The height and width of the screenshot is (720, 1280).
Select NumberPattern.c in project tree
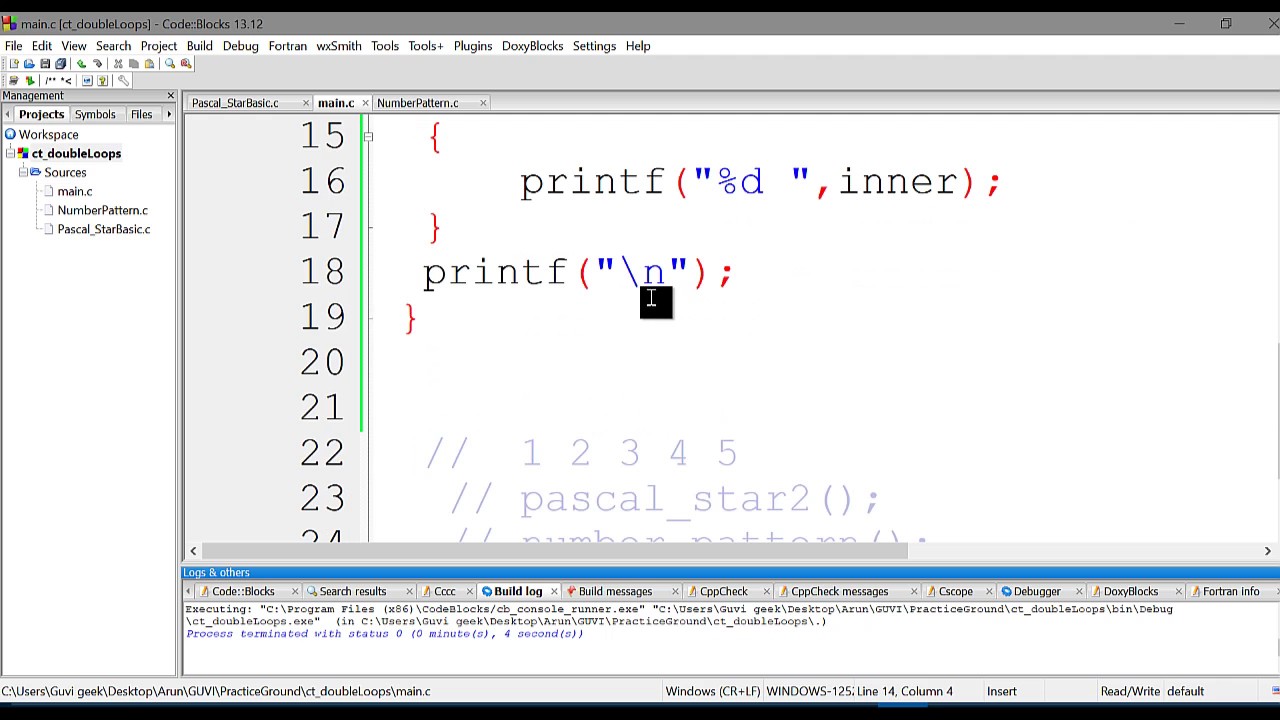tap(102, 211)
